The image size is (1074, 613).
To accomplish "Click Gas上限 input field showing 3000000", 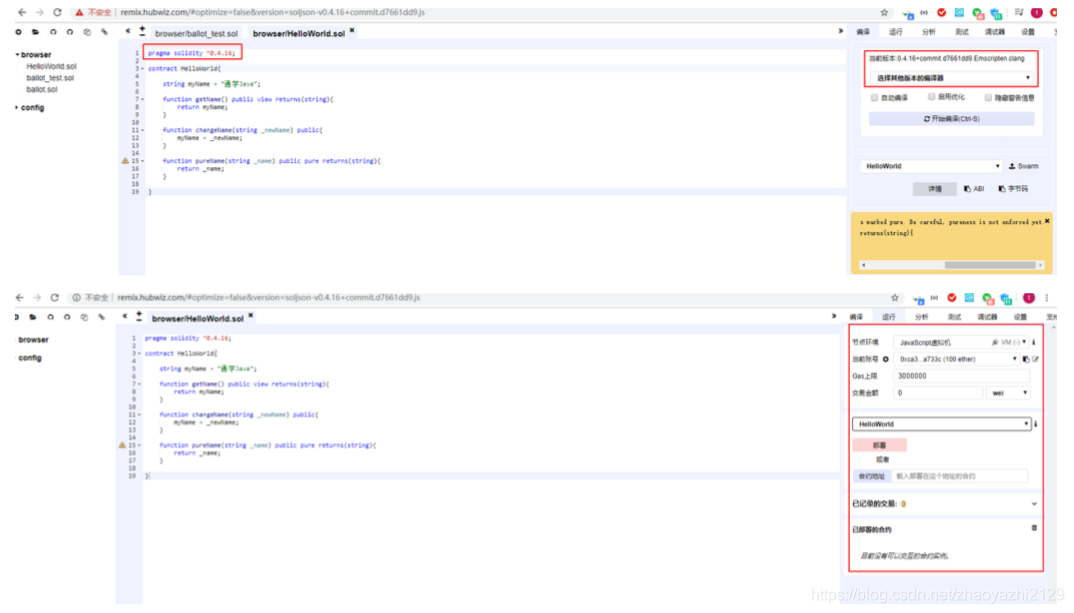I will point(961,376).
